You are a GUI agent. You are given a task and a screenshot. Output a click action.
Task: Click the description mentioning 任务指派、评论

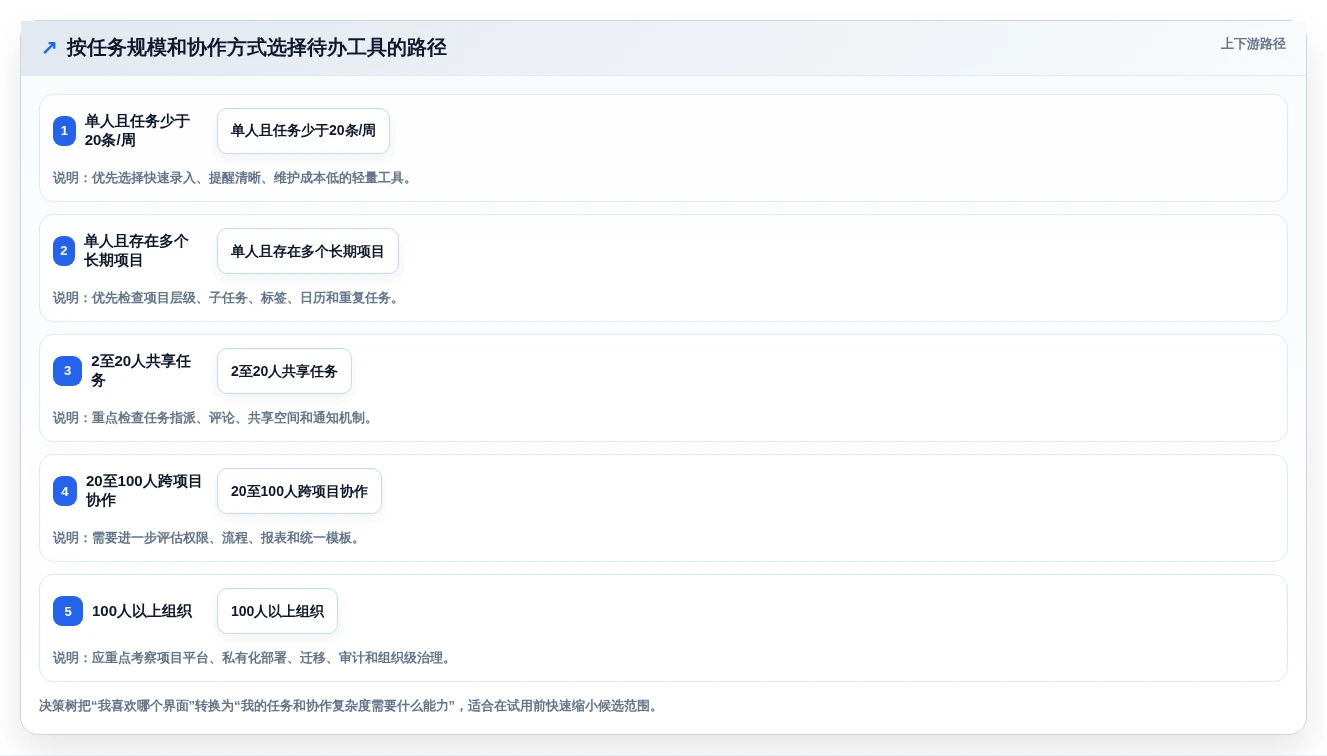coord(215,418)
